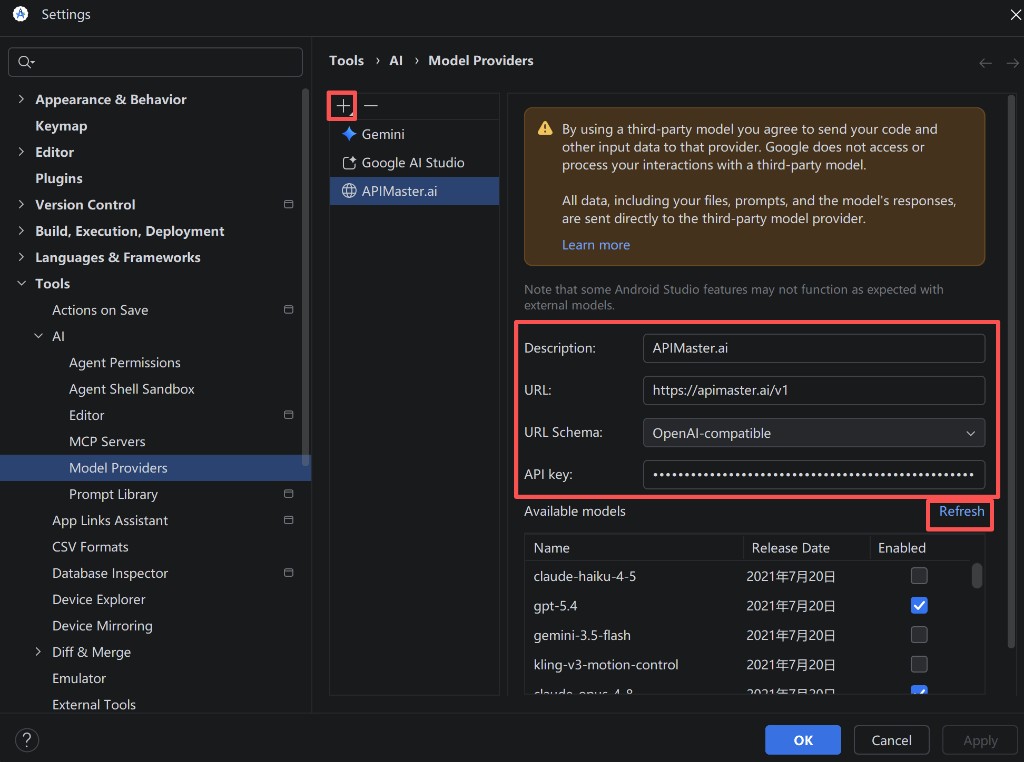Click project-level icon beside Actions on Save
The image size is (1024, 762).
(x=288, y=310)
